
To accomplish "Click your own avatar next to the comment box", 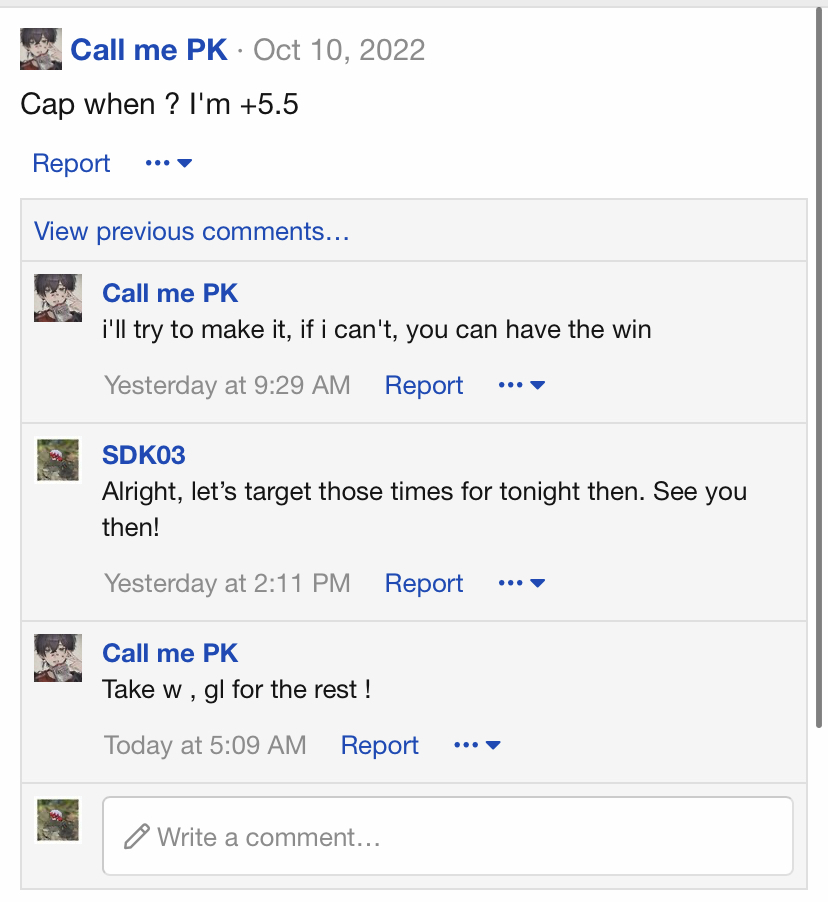I will (58, 820).
